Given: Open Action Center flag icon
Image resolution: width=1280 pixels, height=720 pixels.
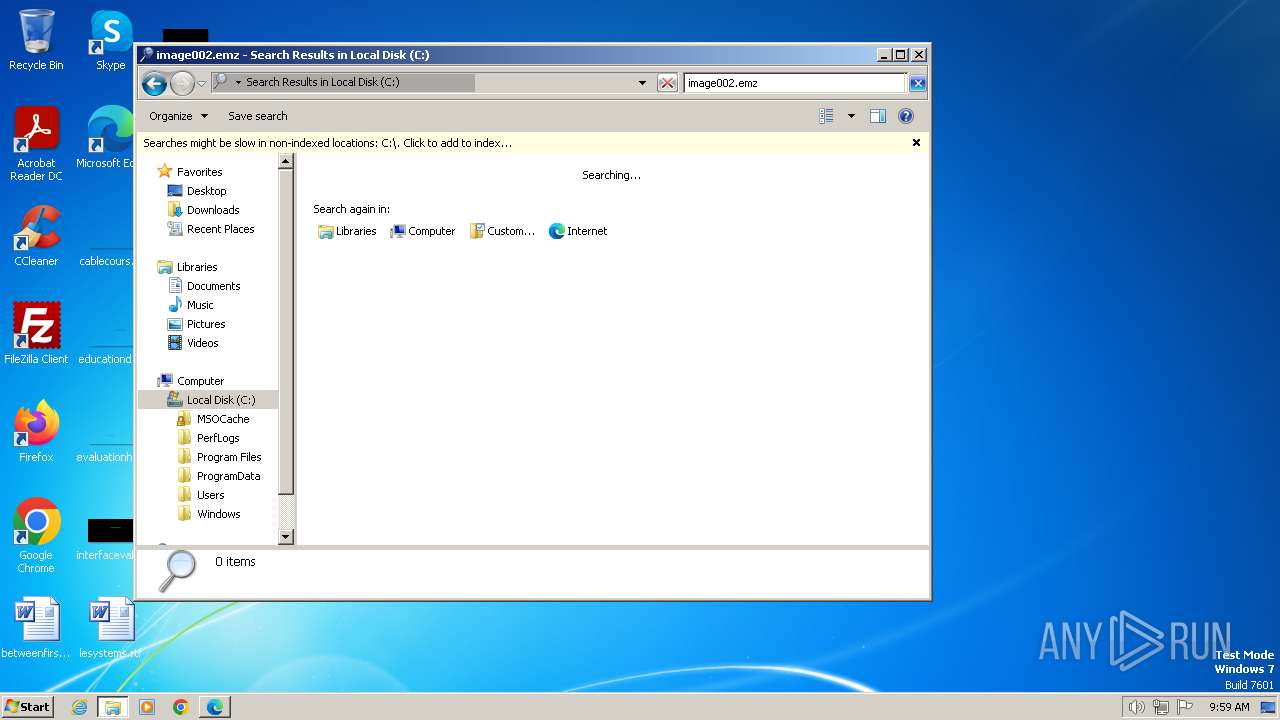Looking at the screenshot, I should pyautogui.click(x=1185, y=707).
